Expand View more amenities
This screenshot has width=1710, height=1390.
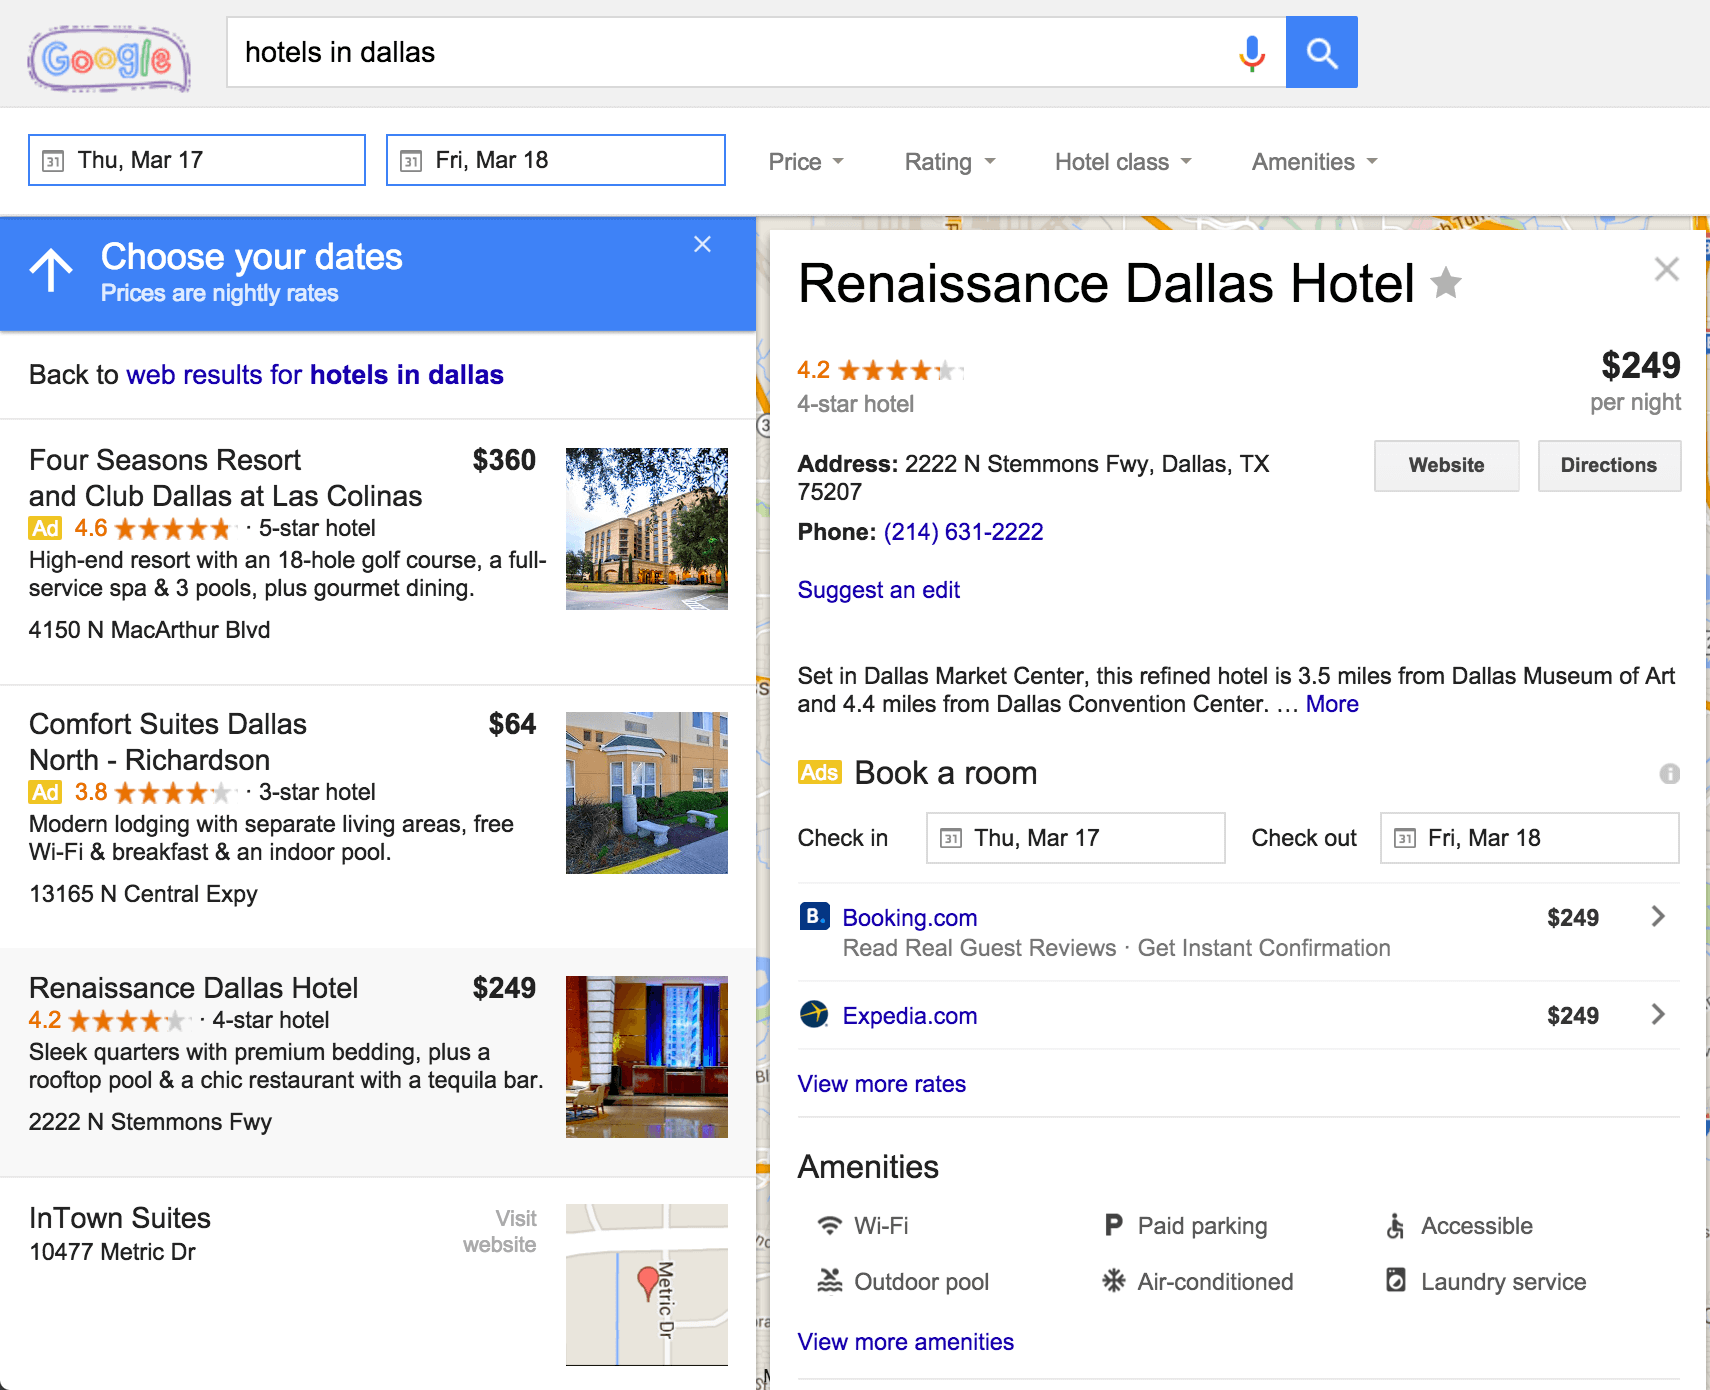(x=905, y=1342)
